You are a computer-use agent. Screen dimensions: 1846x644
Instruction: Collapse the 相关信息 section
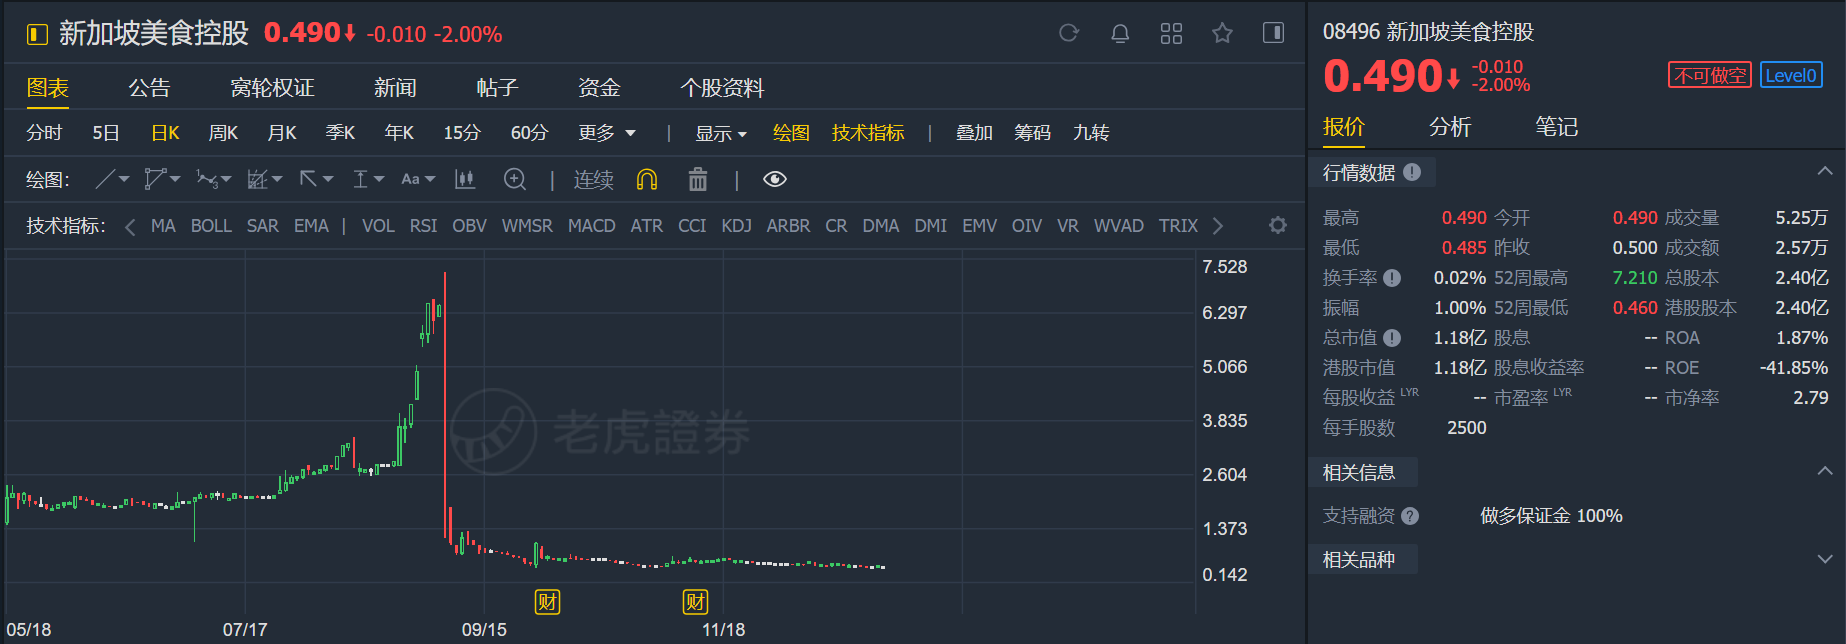[1824, 472]
